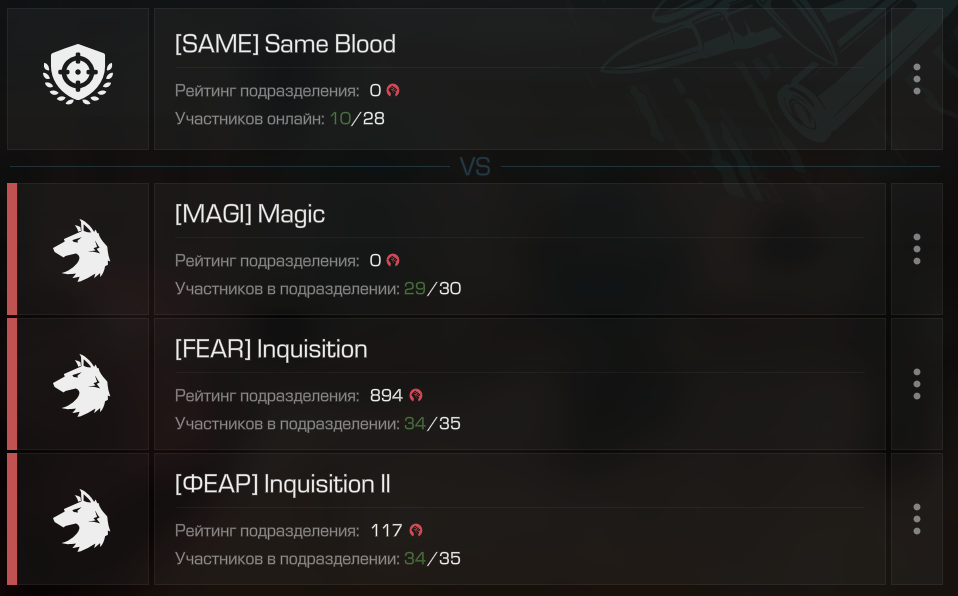Click the red side bar of Magic row
Viewport: 958px width, 596px height.
(x=12, y=249)
